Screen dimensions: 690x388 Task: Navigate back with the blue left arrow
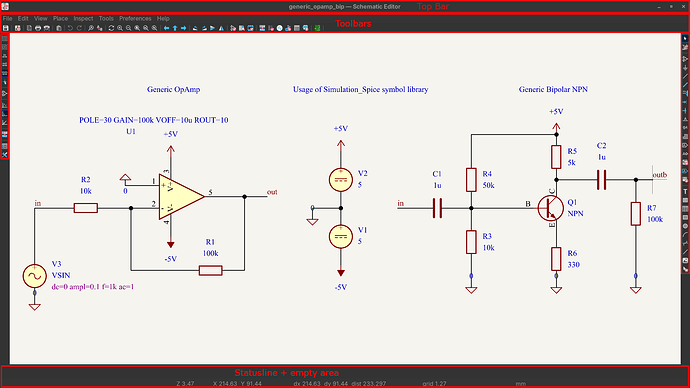coord(166,28)
